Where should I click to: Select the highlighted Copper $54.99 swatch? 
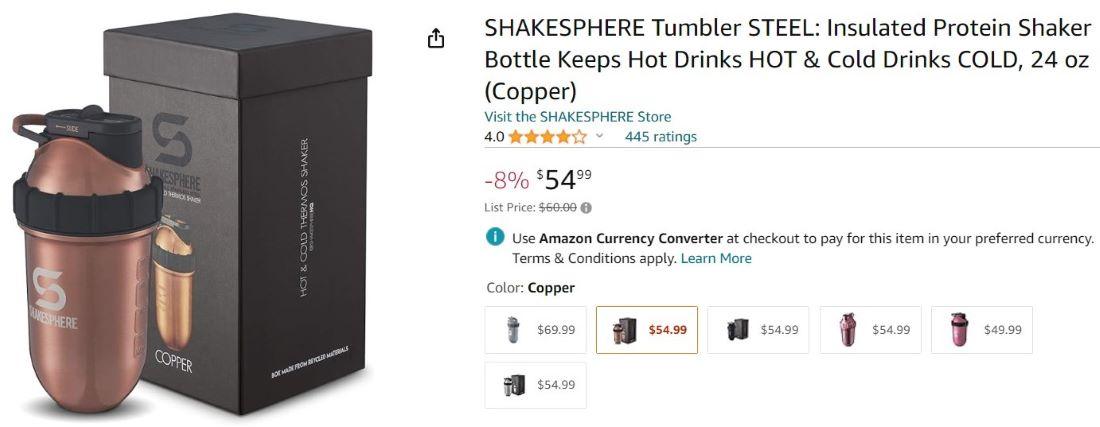(647, 330)
